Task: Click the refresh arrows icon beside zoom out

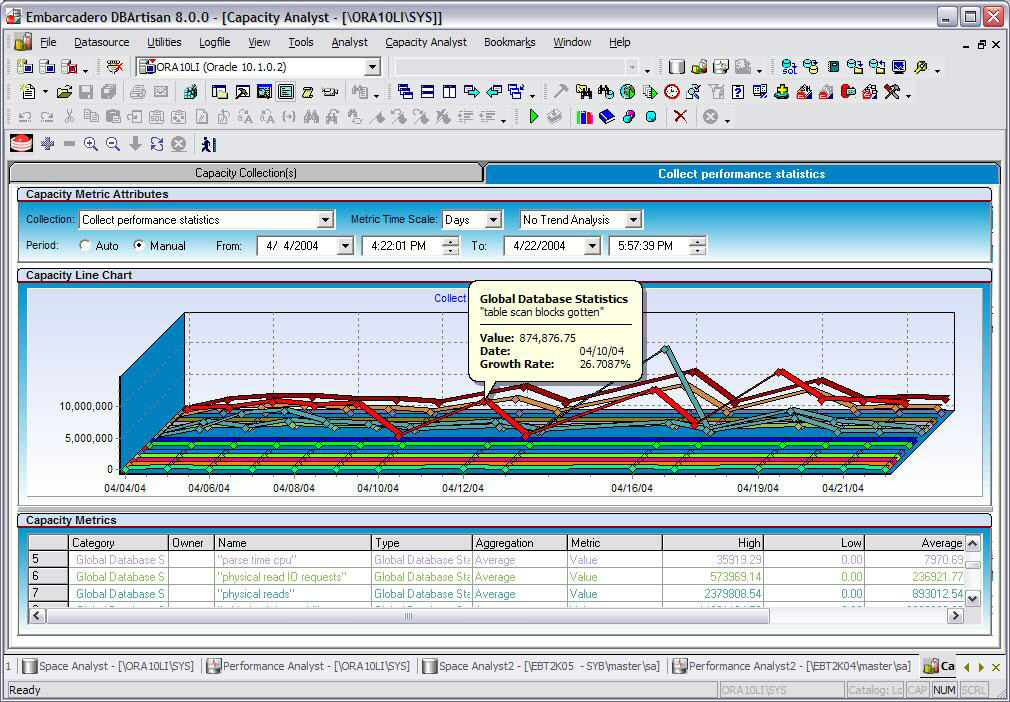Action: pyautogui.click(x=157, y=144)
